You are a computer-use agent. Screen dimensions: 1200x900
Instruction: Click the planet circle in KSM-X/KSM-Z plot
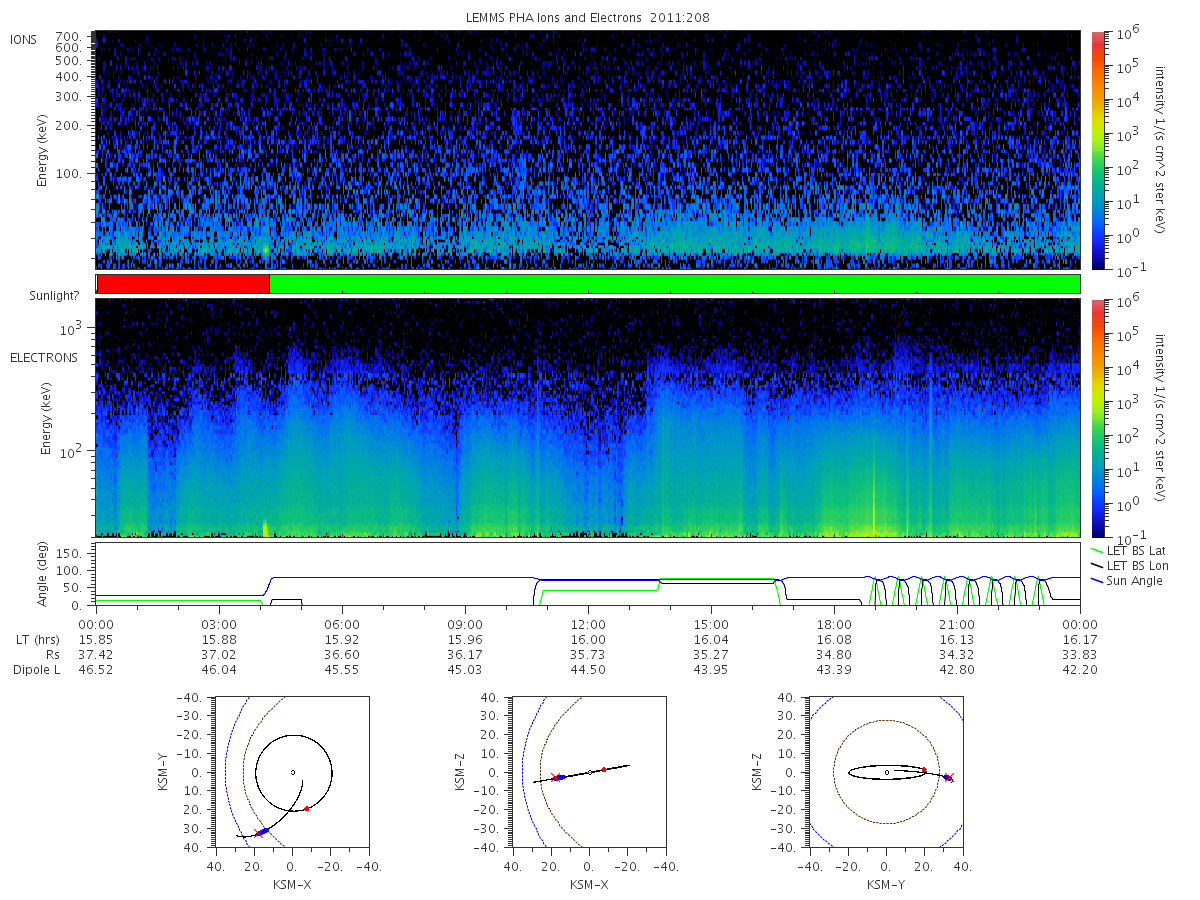coord(590,772)
